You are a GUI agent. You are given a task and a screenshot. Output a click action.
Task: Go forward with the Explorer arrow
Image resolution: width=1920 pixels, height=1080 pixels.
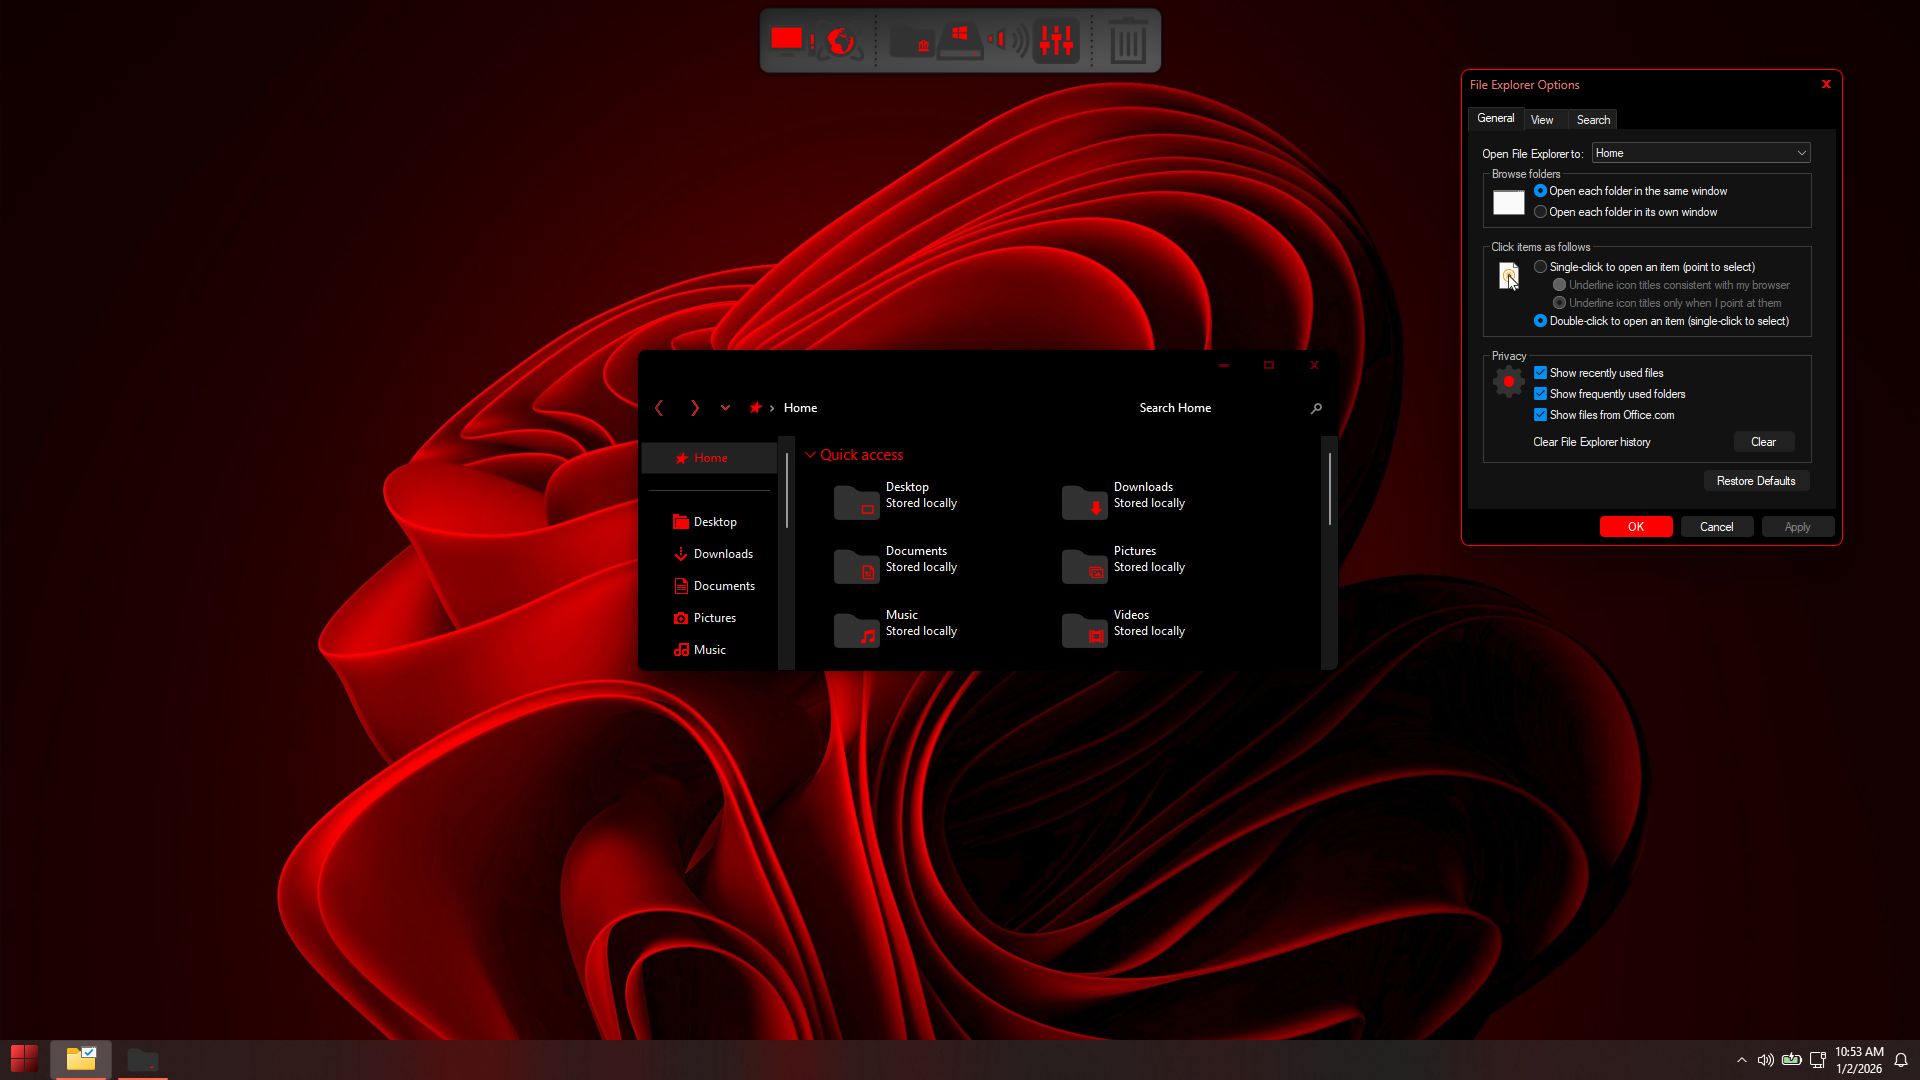(x=694, y=408)
